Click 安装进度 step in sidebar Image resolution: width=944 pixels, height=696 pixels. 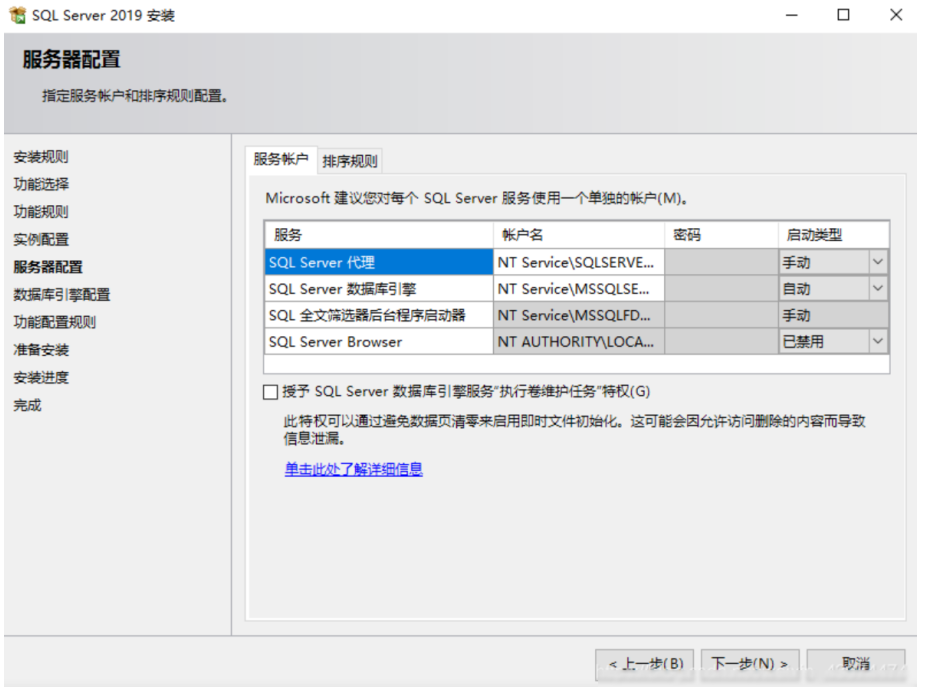click(x=41, y=378)
